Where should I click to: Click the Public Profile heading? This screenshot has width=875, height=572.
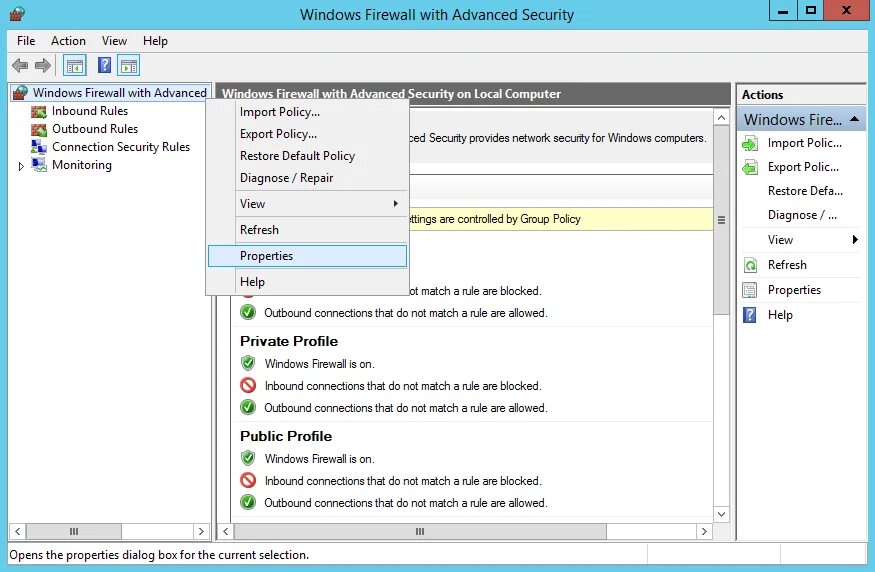pos(286,436)
